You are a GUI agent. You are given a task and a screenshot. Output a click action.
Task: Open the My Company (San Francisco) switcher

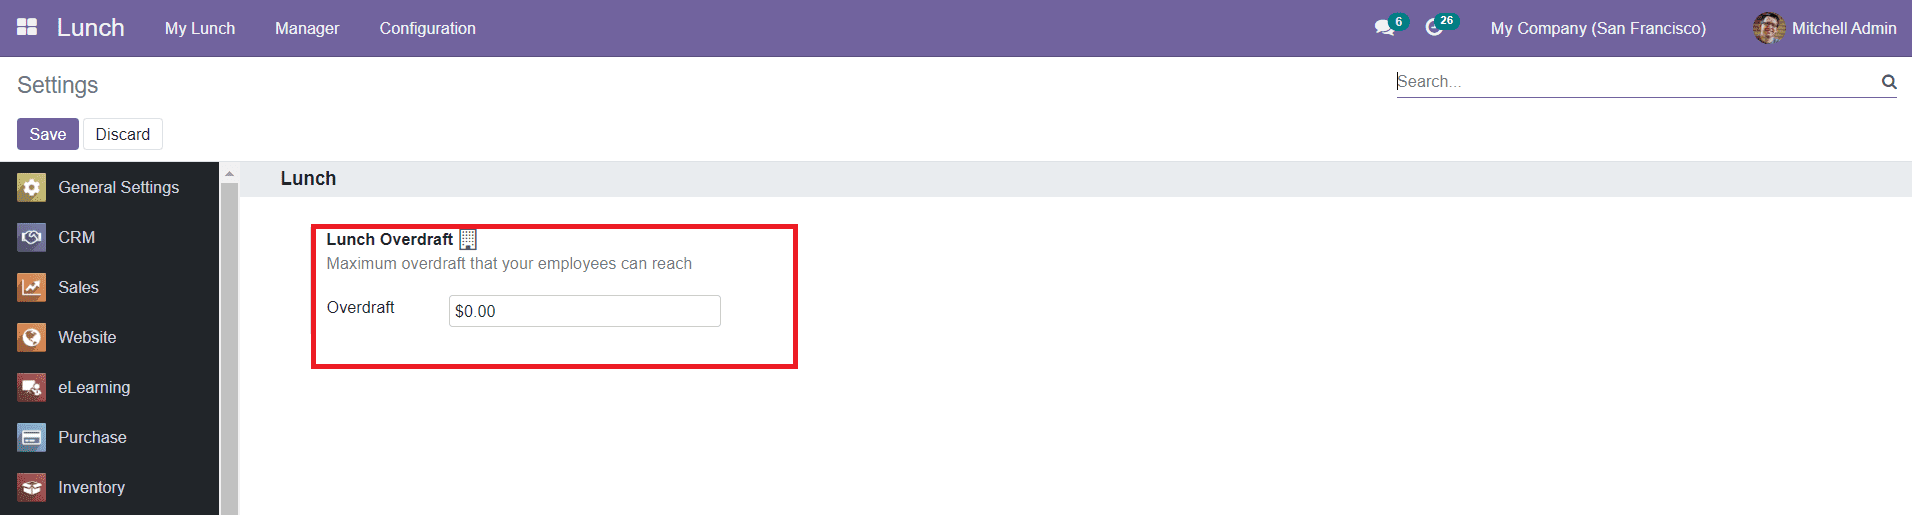point(1598,28)
